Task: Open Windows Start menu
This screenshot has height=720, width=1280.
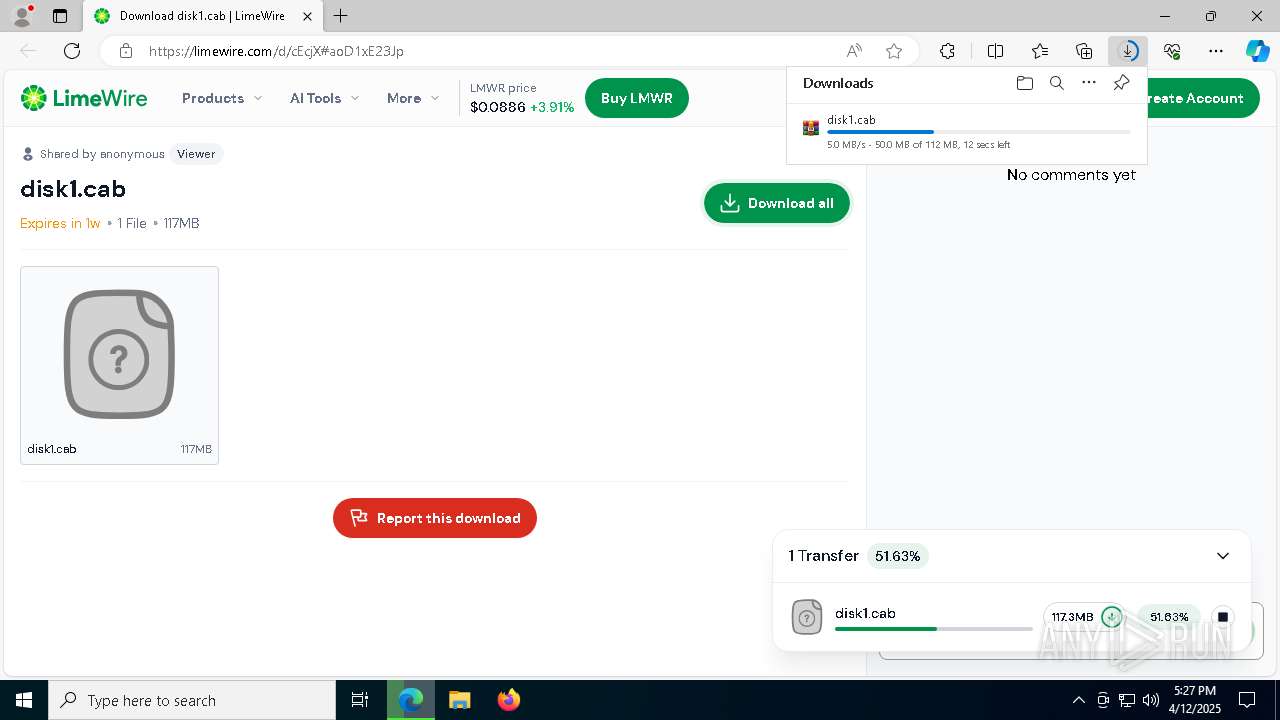Action: point(24,700)
